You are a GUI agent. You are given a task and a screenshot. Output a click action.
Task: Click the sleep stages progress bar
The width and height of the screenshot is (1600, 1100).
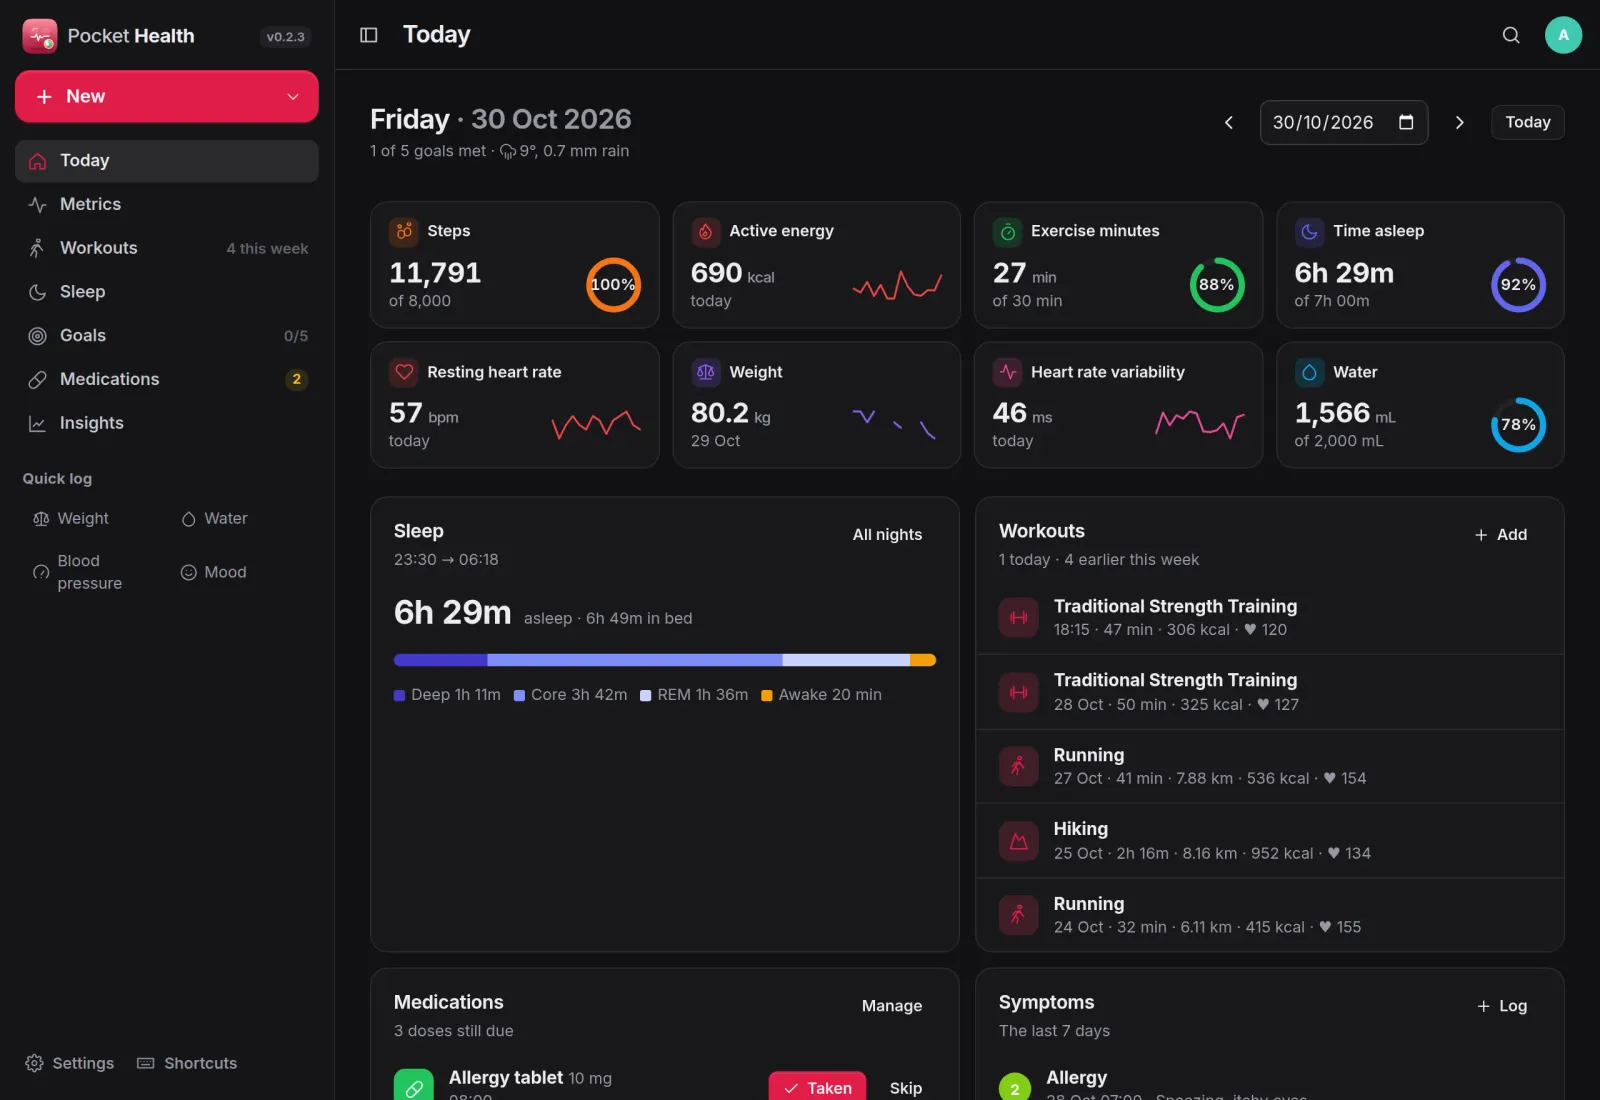(665, 660)
